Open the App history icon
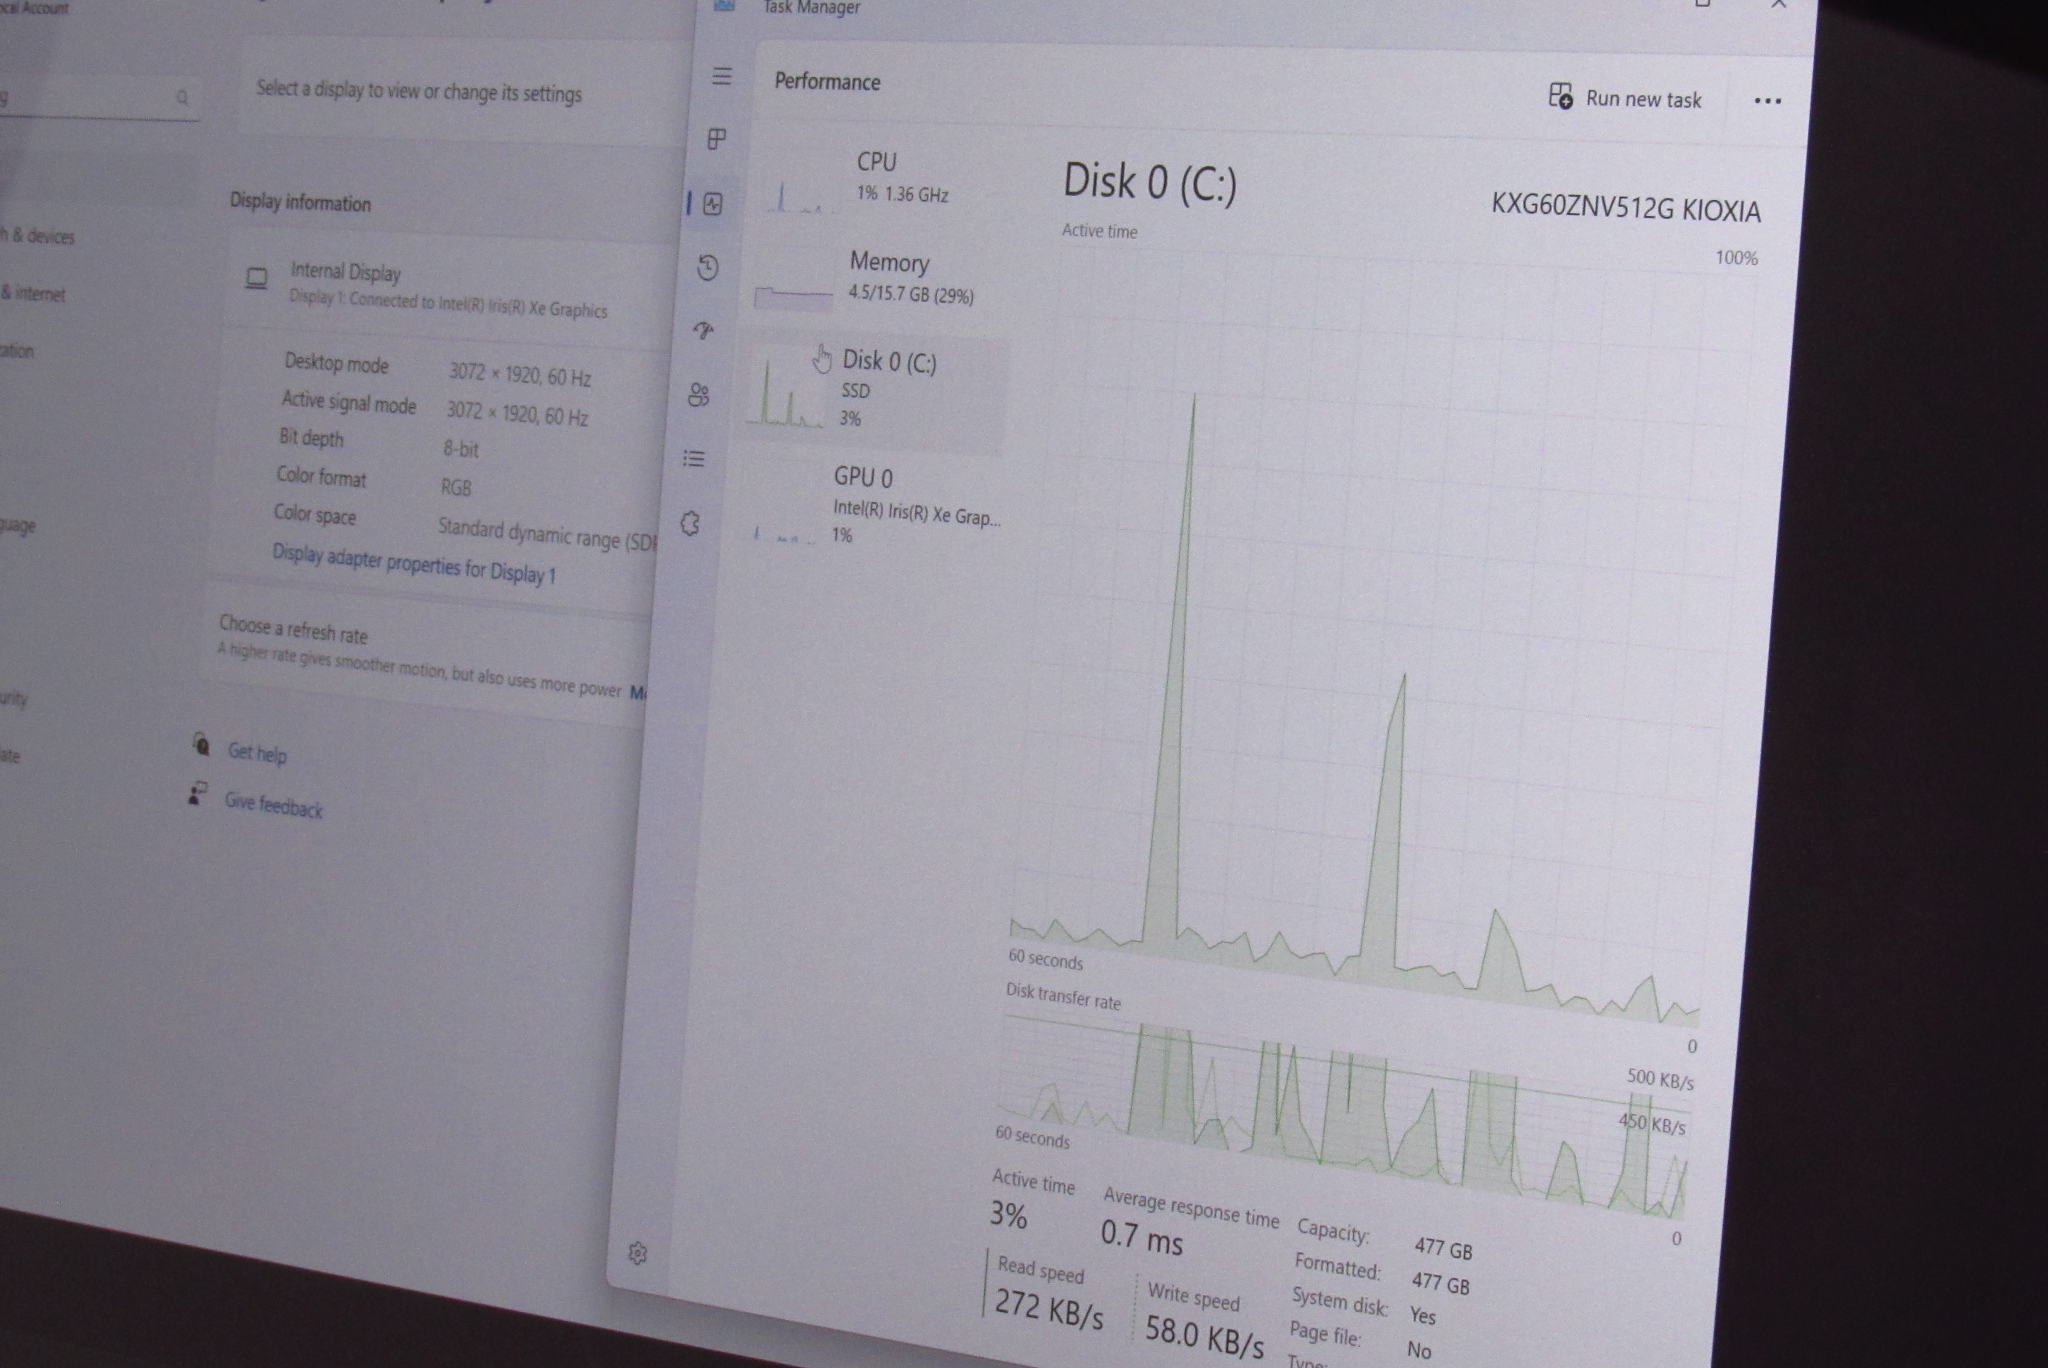This screenshot has width=2048, height=1368. 708,267
